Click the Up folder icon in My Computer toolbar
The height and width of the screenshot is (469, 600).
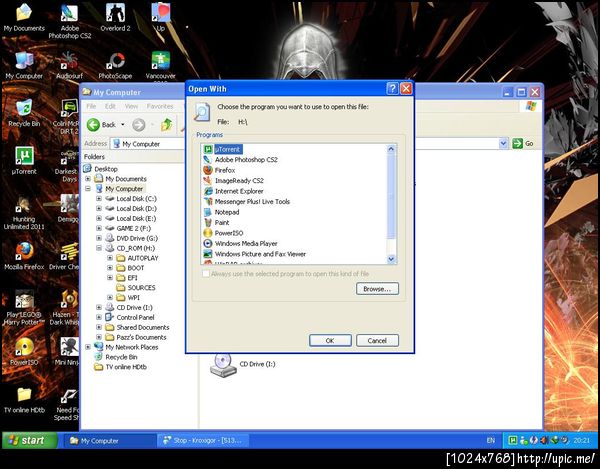tap(166, 125)
